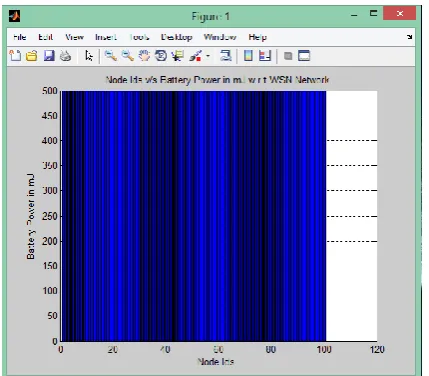Open a file with folder icon
Screen dimensions: 429x376
[32, 56]
